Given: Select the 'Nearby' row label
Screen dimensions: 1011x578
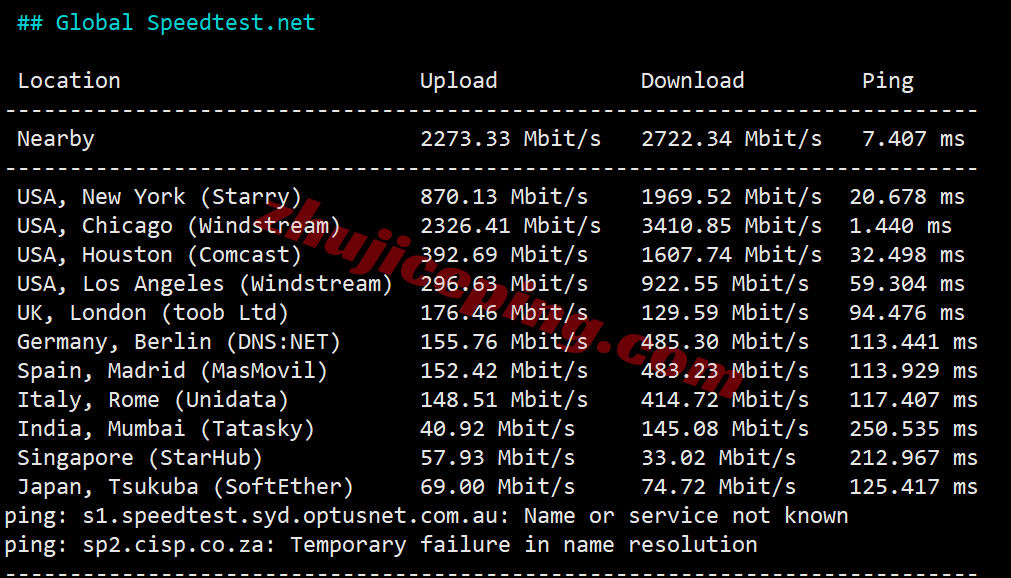Looking at the screenshot, I should point(56,139).
